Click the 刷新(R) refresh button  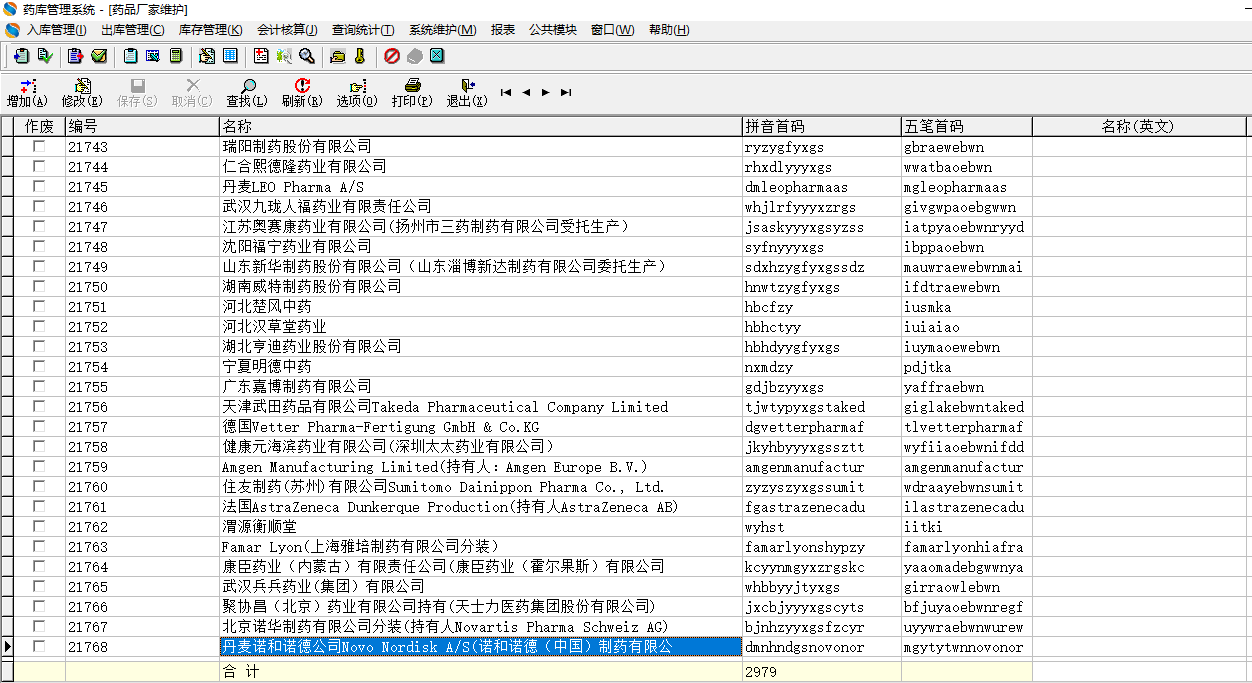pyautogui.click(x=302, y=93)
